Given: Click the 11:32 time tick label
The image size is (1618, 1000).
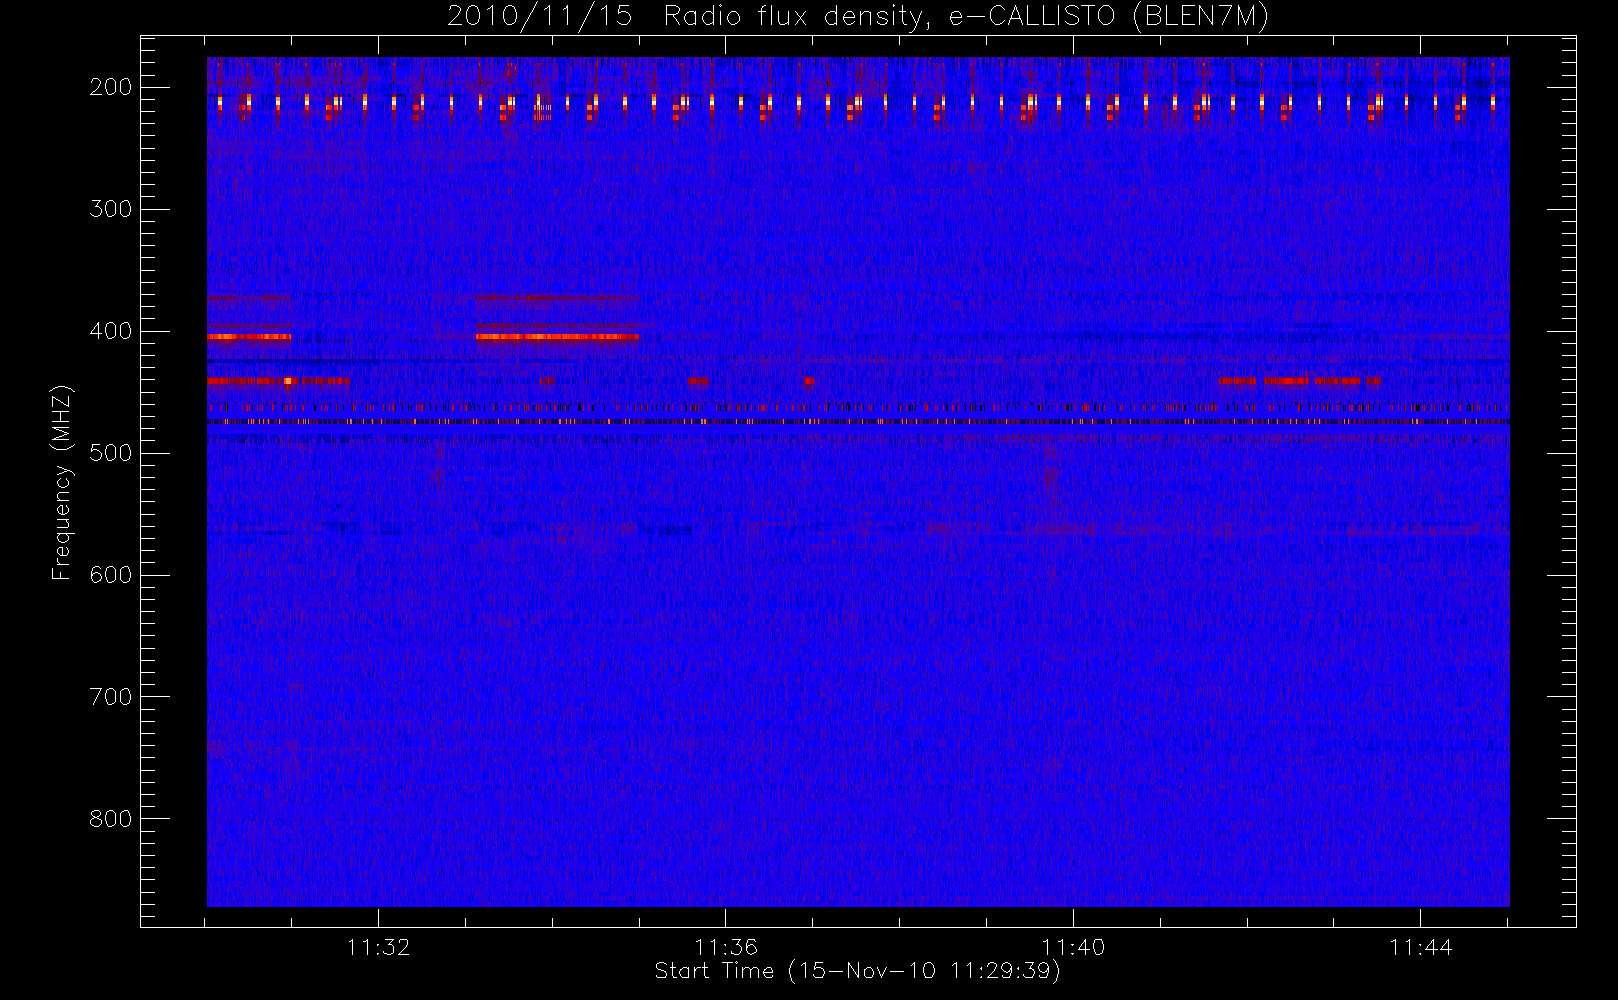Looking at the screenshot, I should (x=379, y=947).
